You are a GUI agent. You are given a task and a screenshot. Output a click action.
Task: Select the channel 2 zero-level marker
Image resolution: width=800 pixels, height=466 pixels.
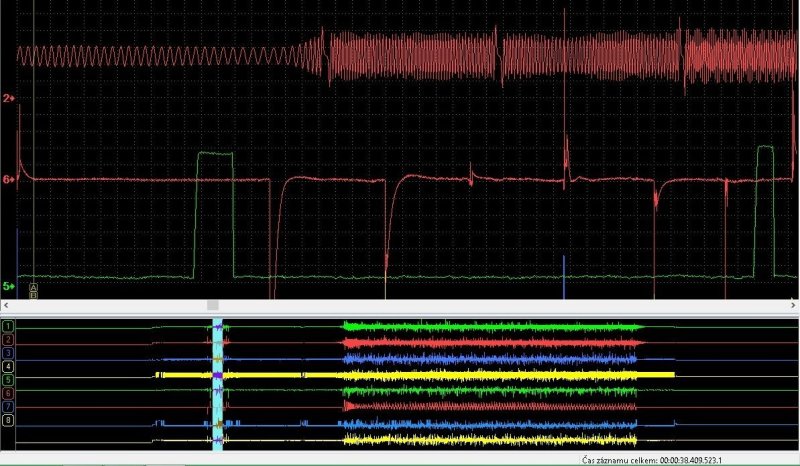click(8, 98)
